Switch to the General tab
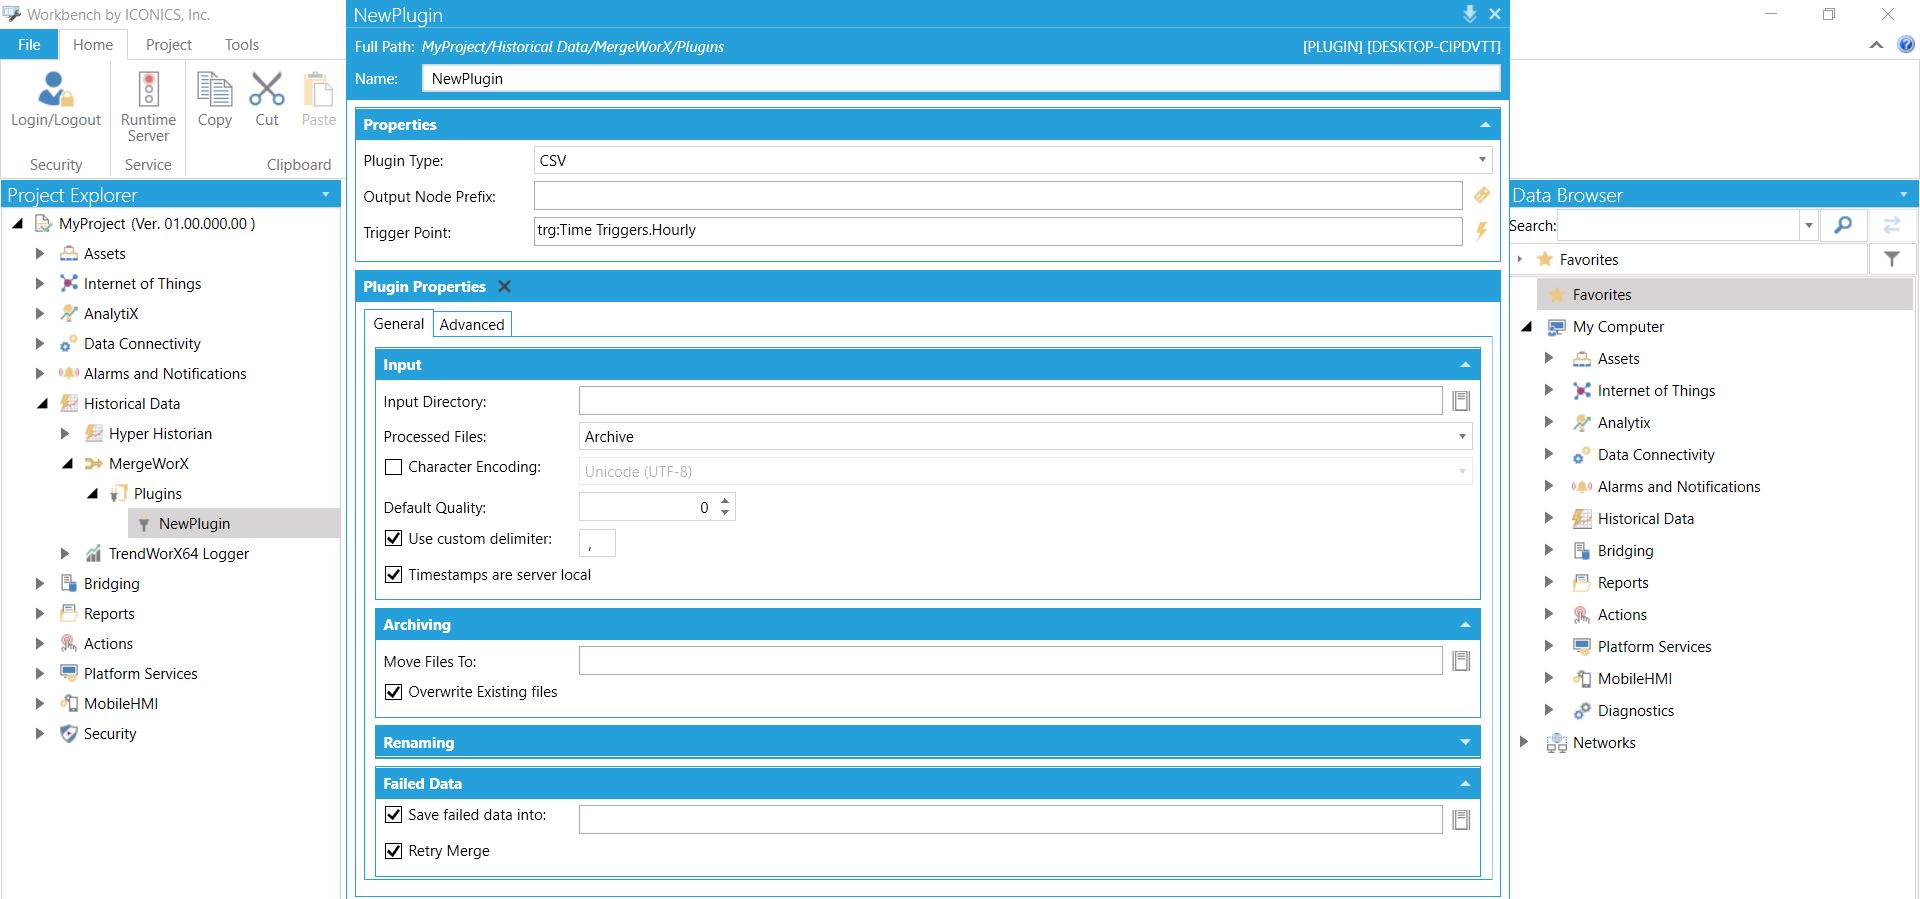Screen dimensions: 1920x899 click(x=399, y=324)
